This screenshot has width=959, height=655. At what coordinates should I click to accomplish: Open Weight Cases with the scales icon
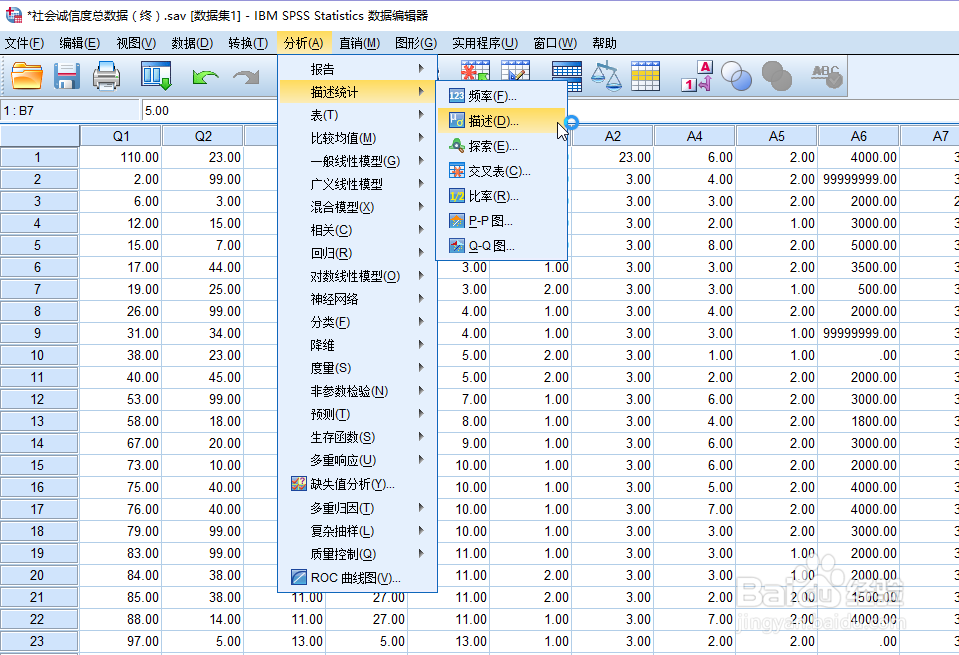coord(607,76)
